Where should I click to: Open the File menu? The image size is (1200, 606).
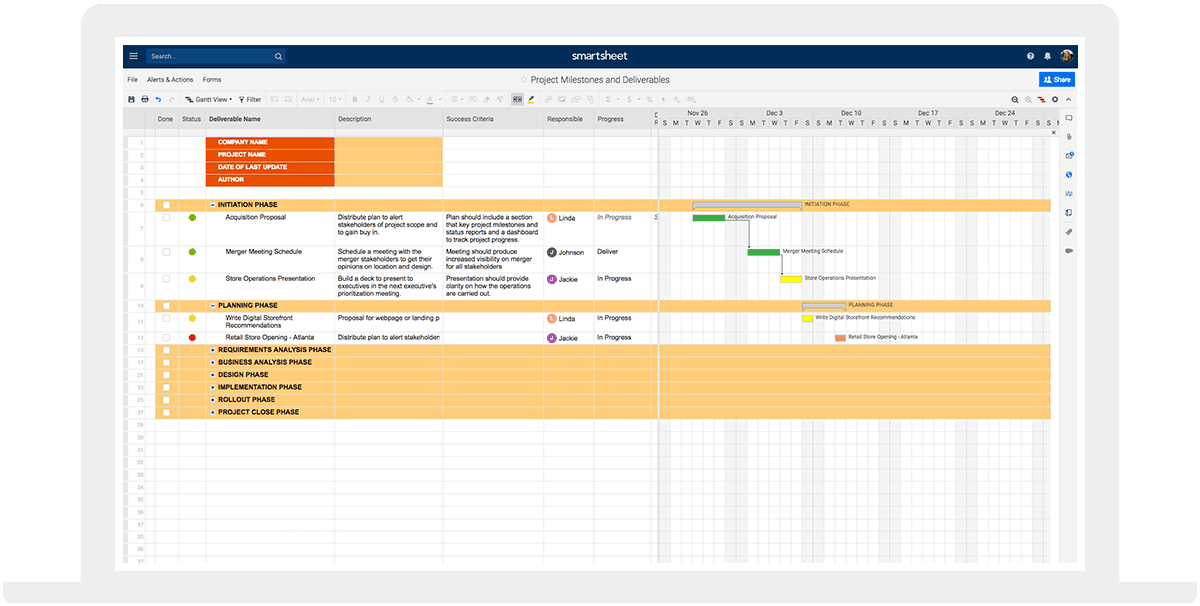[x=132, y=79]
